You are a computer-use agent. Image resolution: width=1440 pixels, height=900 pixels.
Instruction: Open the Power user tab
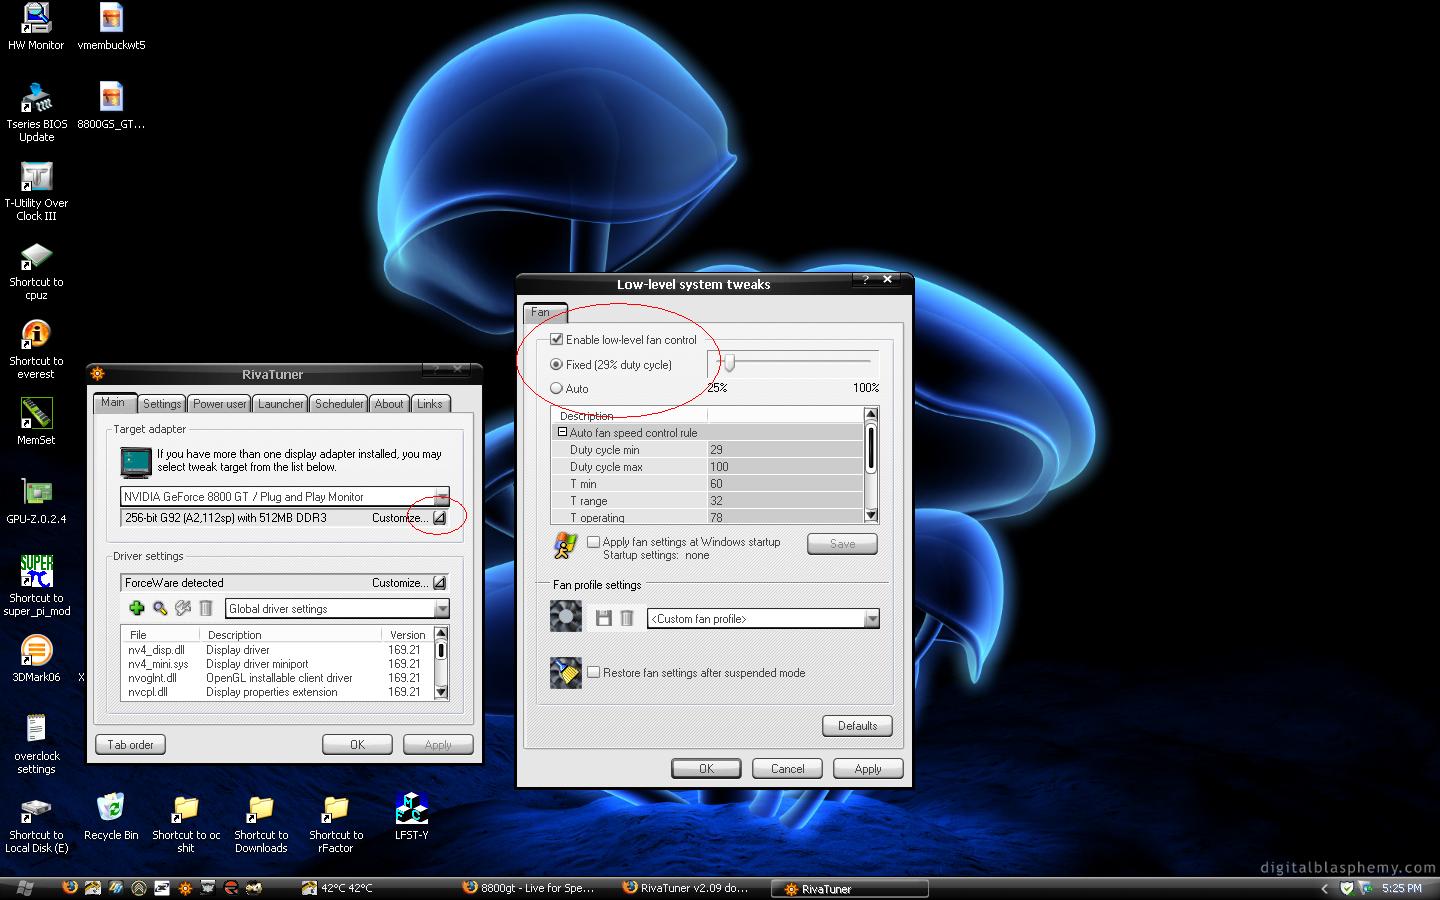(220, 404)
